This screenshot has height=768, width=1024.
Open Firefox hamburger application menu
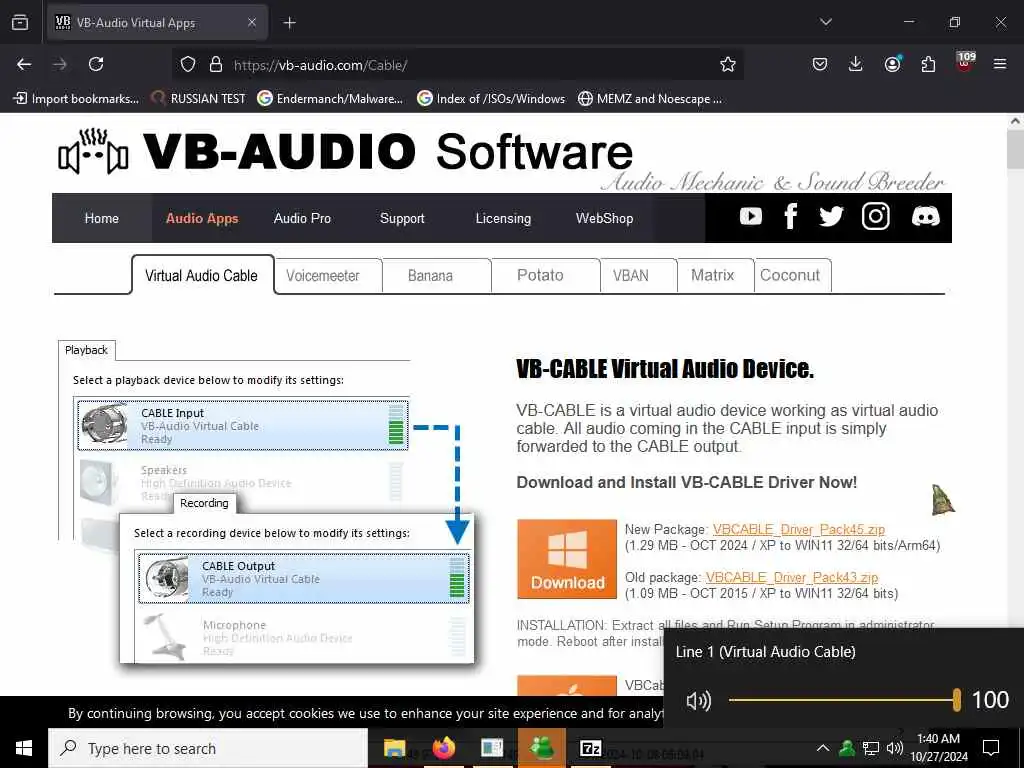click(1000, 64)
